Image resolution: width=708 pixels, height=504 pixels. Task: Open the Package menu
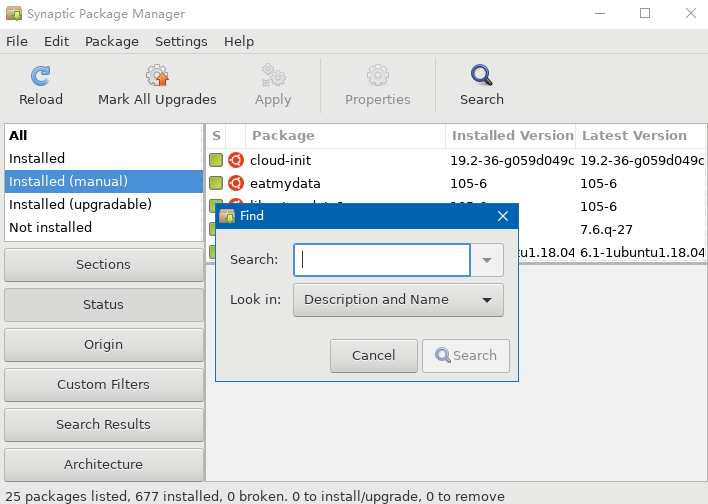[x=112, y=42]
